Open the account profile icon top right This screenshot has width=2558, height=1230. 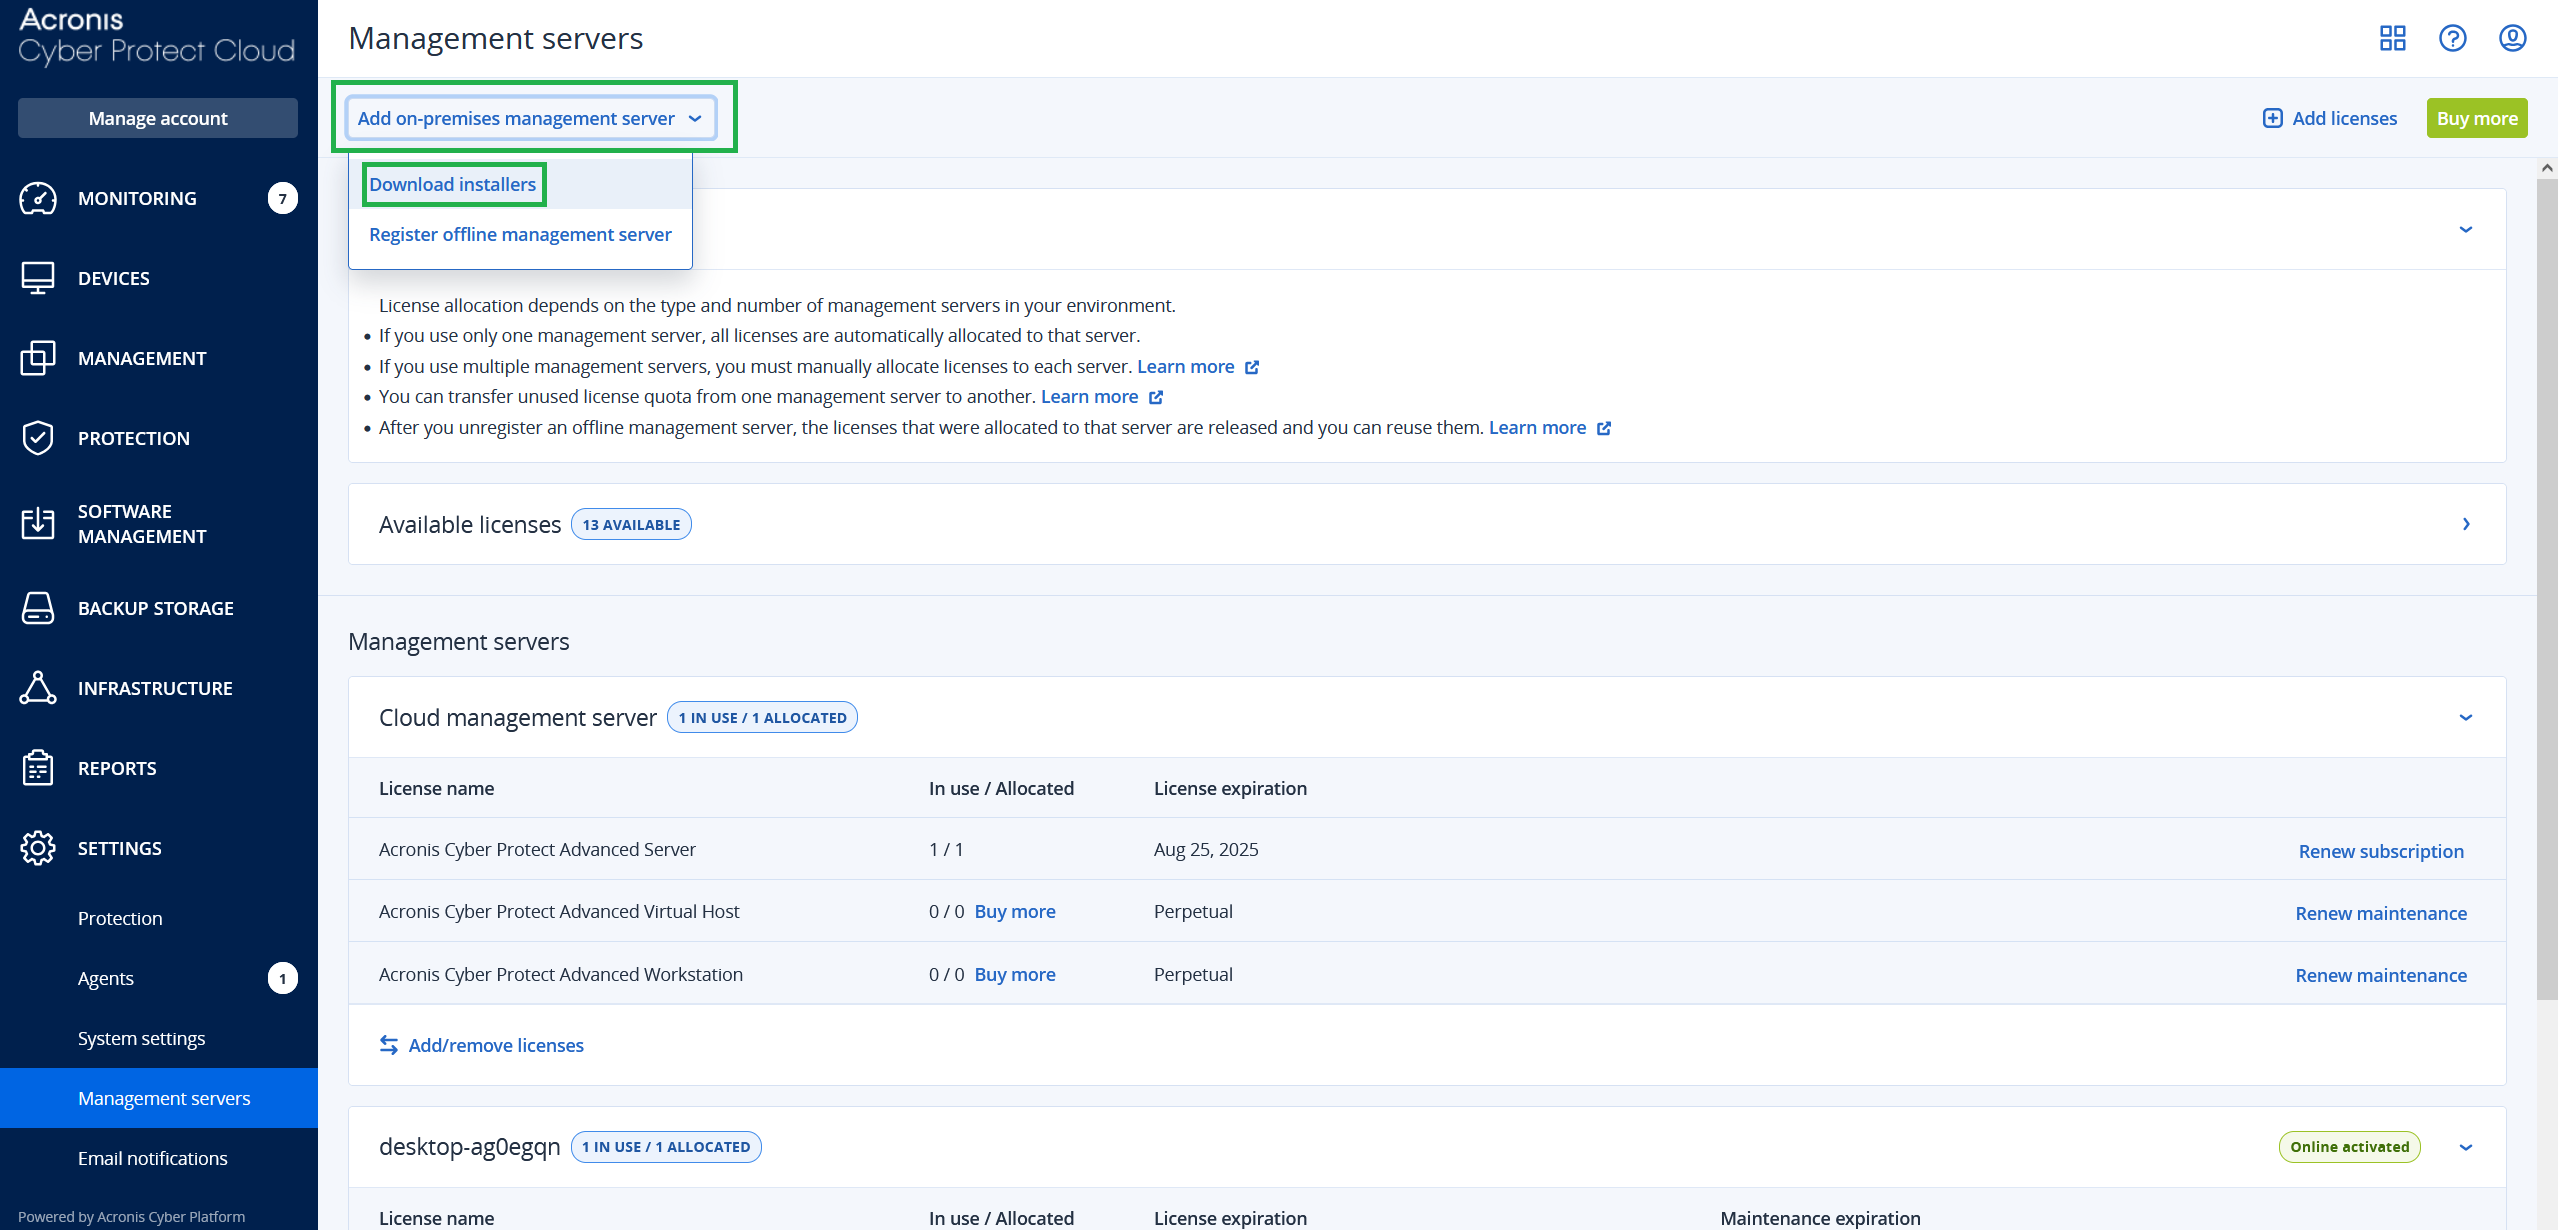click(x=2513, y=38)
